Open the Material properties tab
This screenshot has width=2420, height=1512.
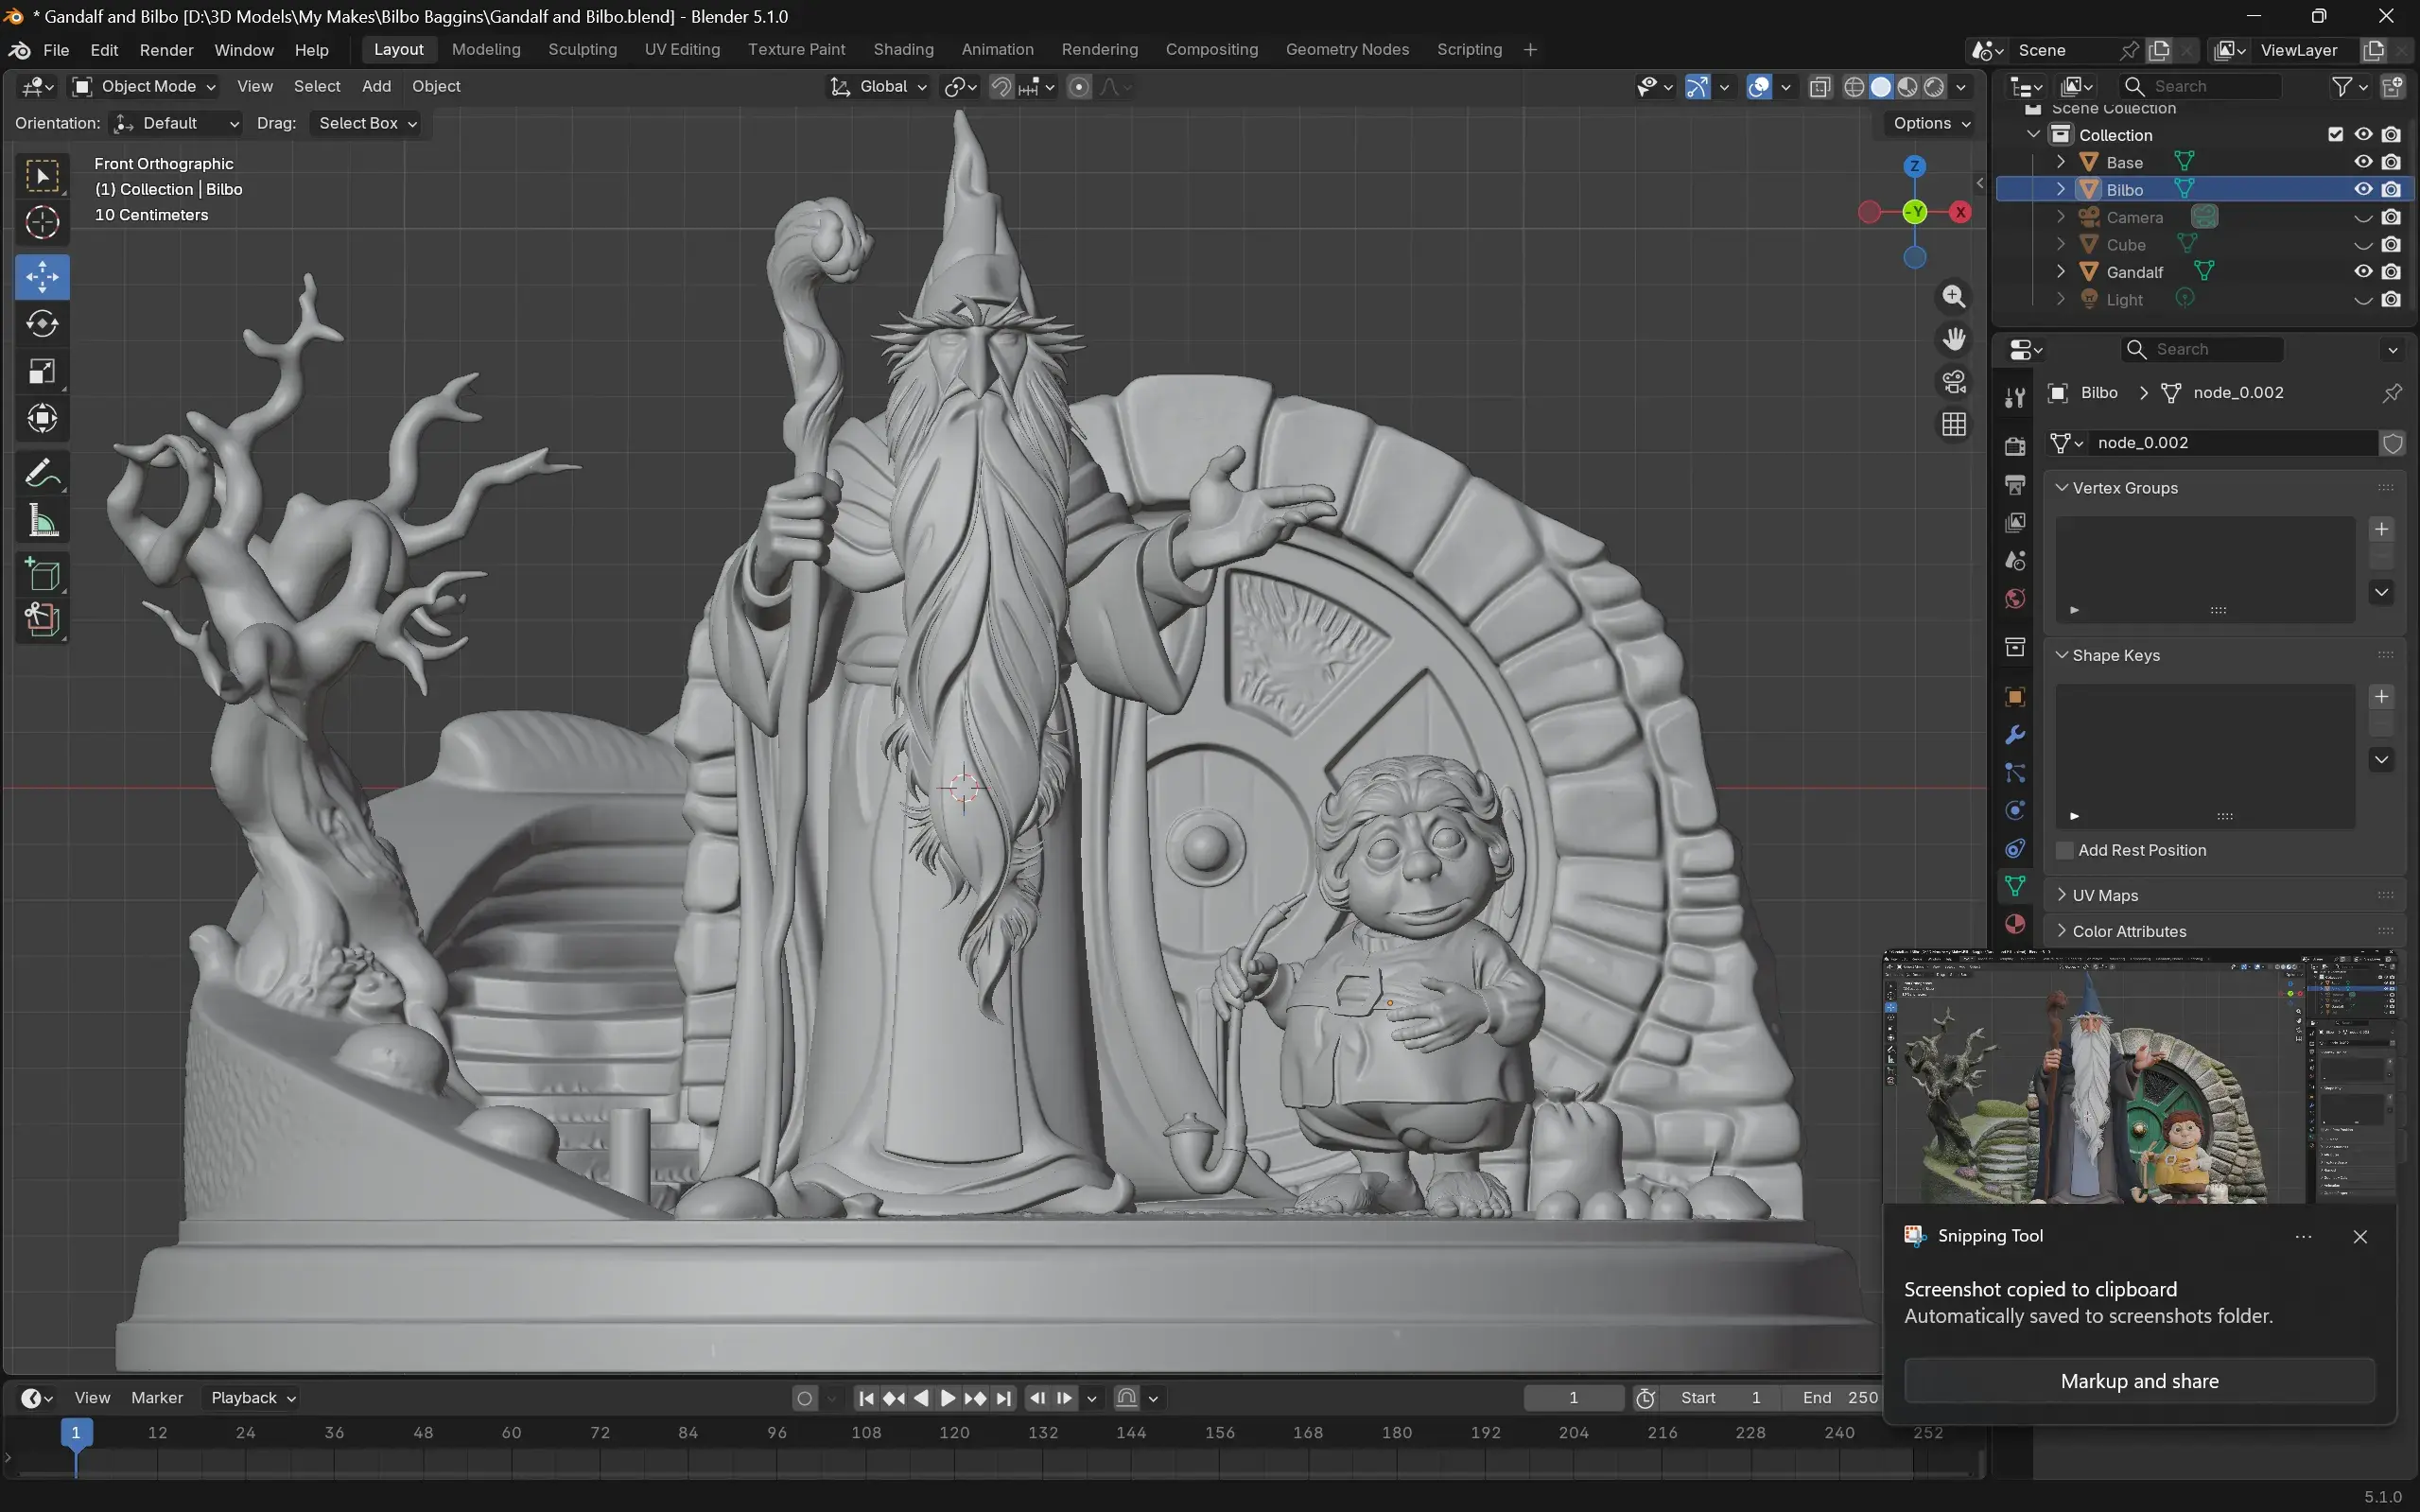(x=2015, y=924)
